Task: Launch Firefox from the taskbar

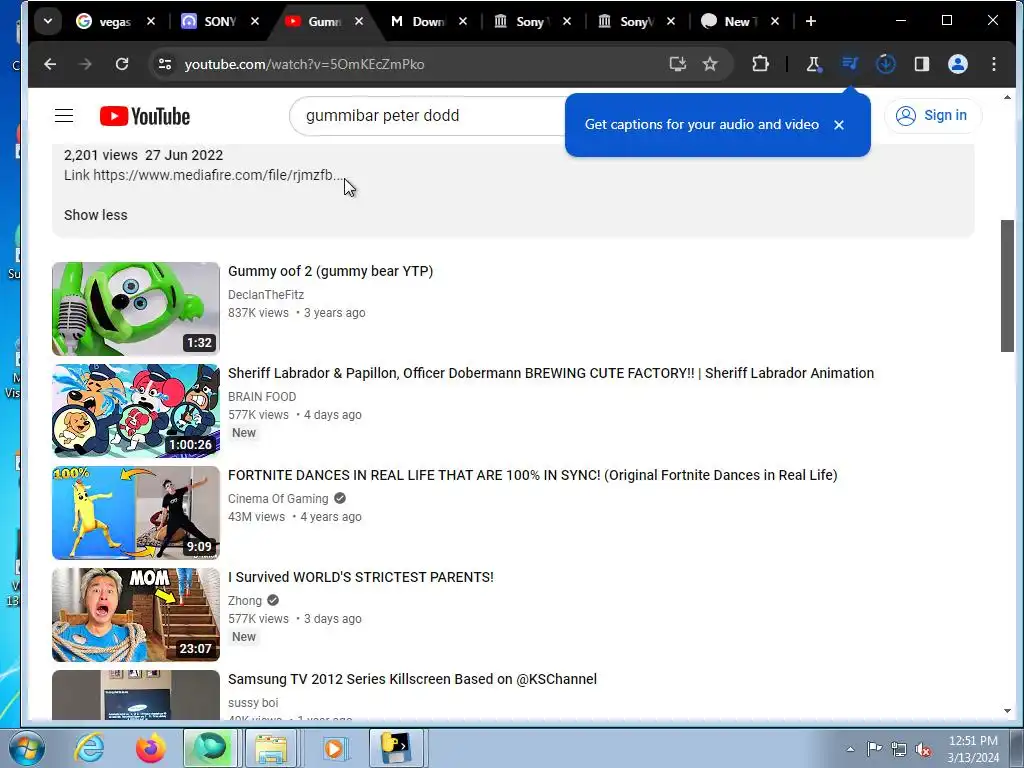Action: click(150, 748)
